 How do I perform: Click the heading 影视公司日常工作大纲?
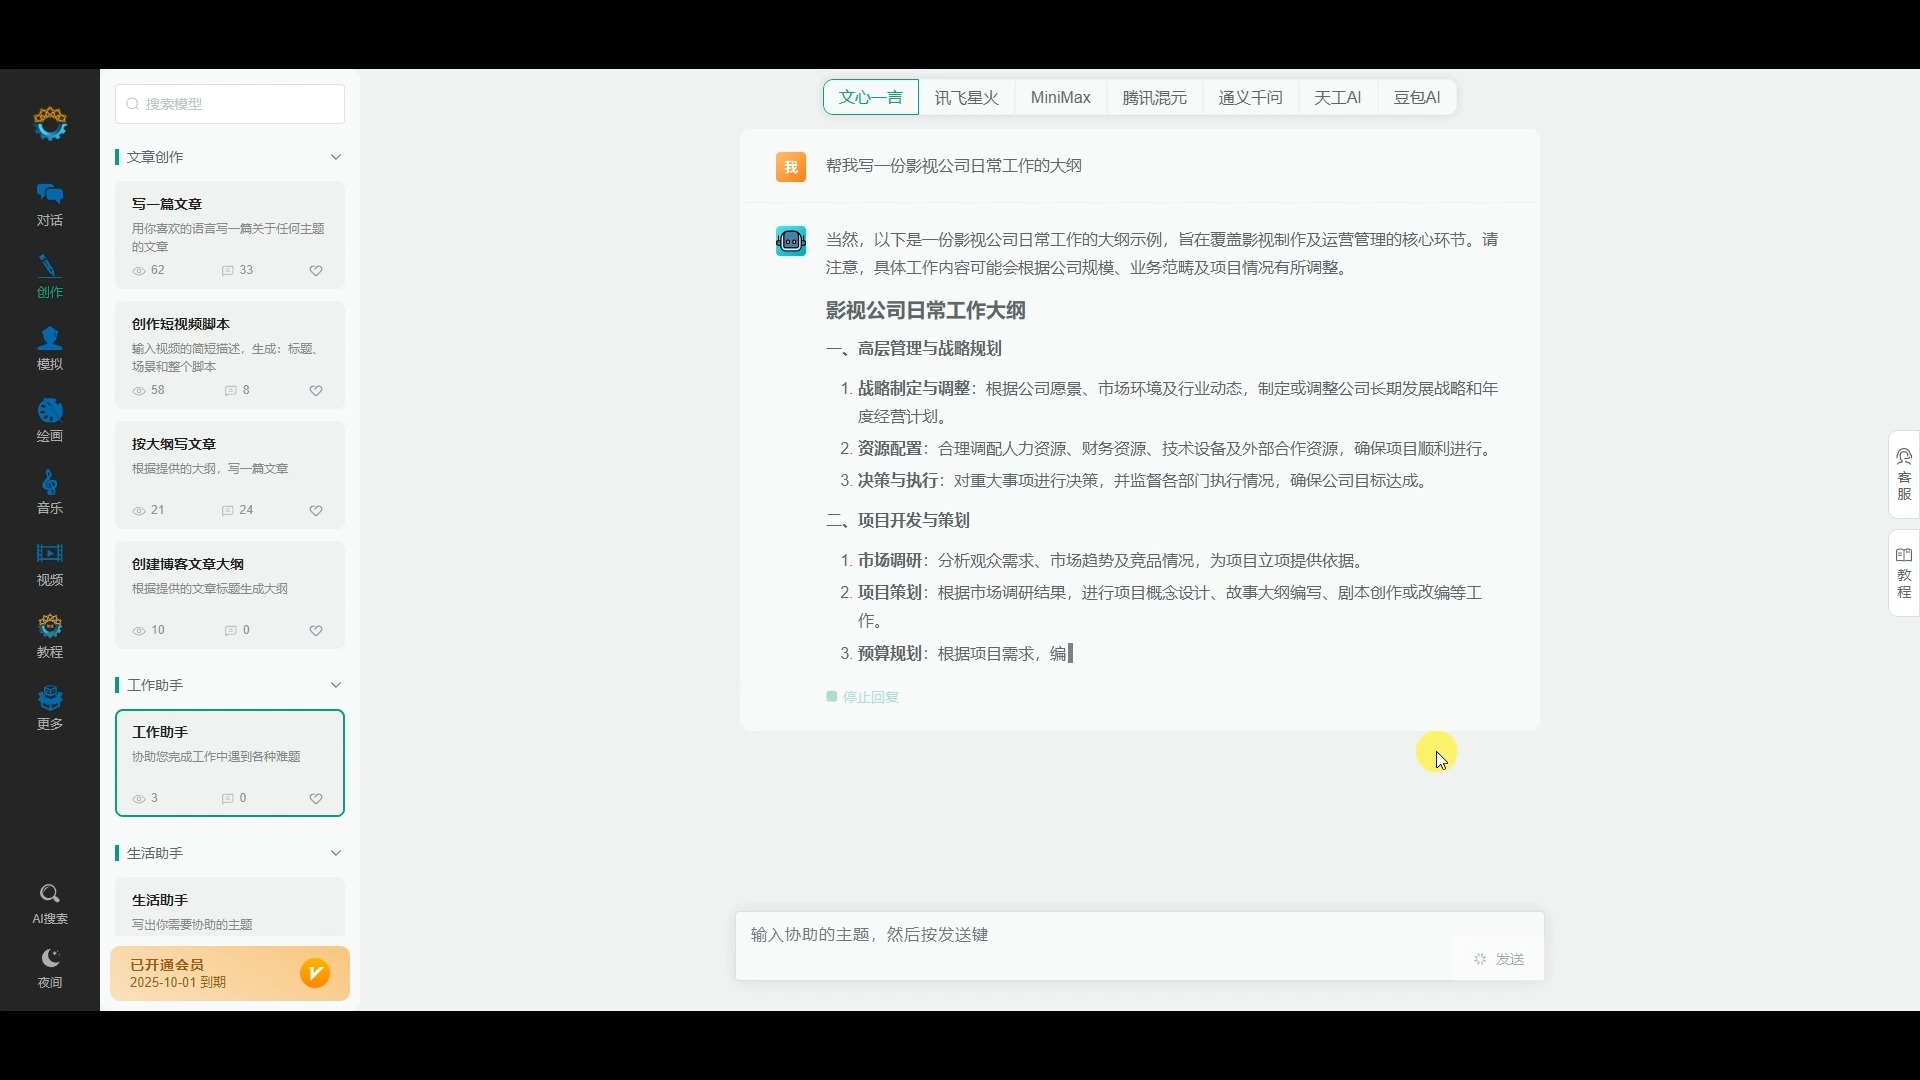point(926,311)
